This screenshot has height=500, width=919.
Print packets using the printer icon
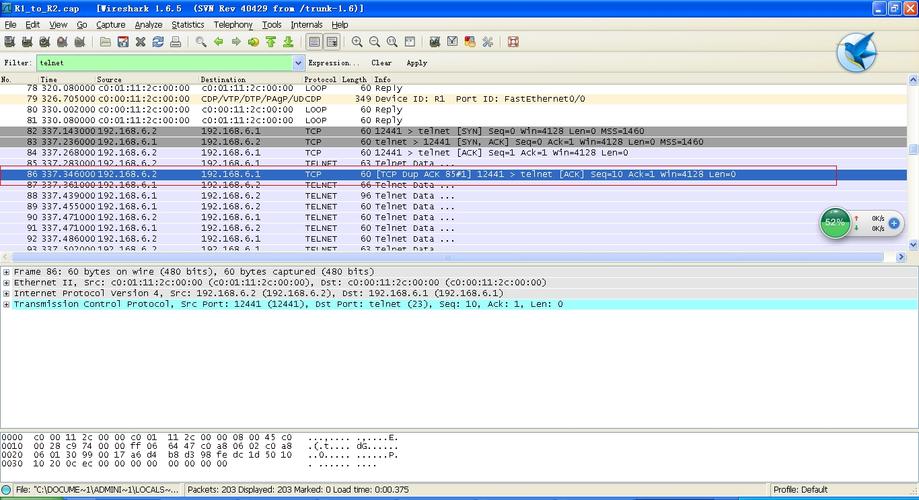pos(175,42)
